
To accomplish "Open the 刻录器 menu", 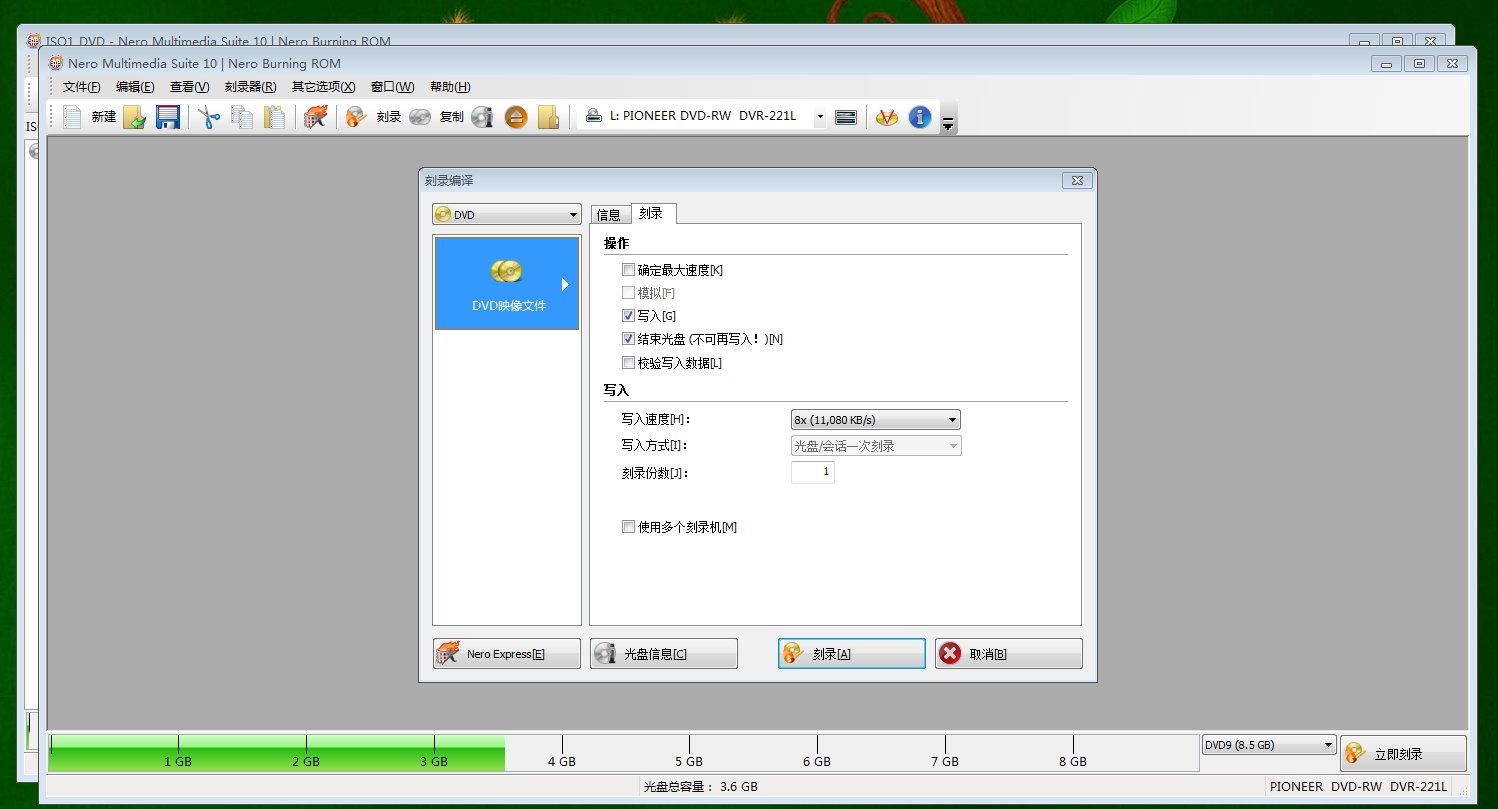I will point(248,87).
